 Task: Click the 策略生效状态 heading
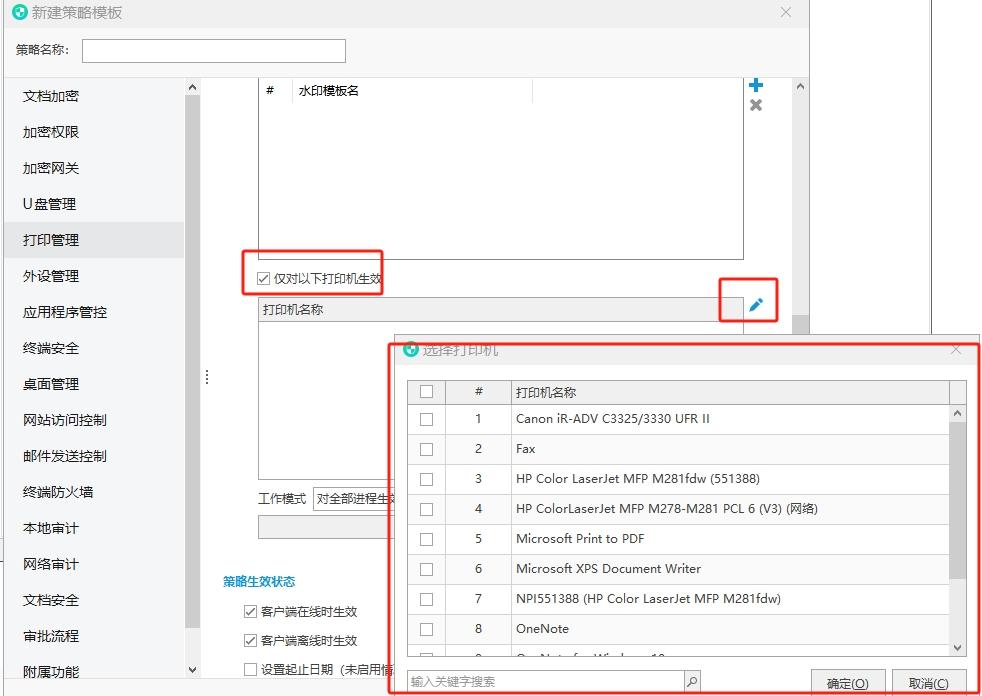(259, 581)
